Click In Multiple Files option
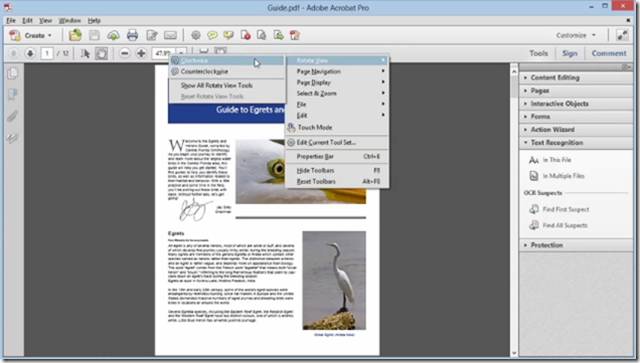The height and width of the screenshot is (363, 640). (557, 176)
